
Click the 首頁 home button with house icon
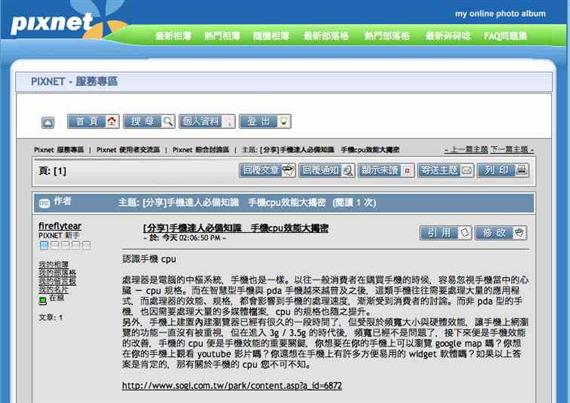click(x=93, y=121)
